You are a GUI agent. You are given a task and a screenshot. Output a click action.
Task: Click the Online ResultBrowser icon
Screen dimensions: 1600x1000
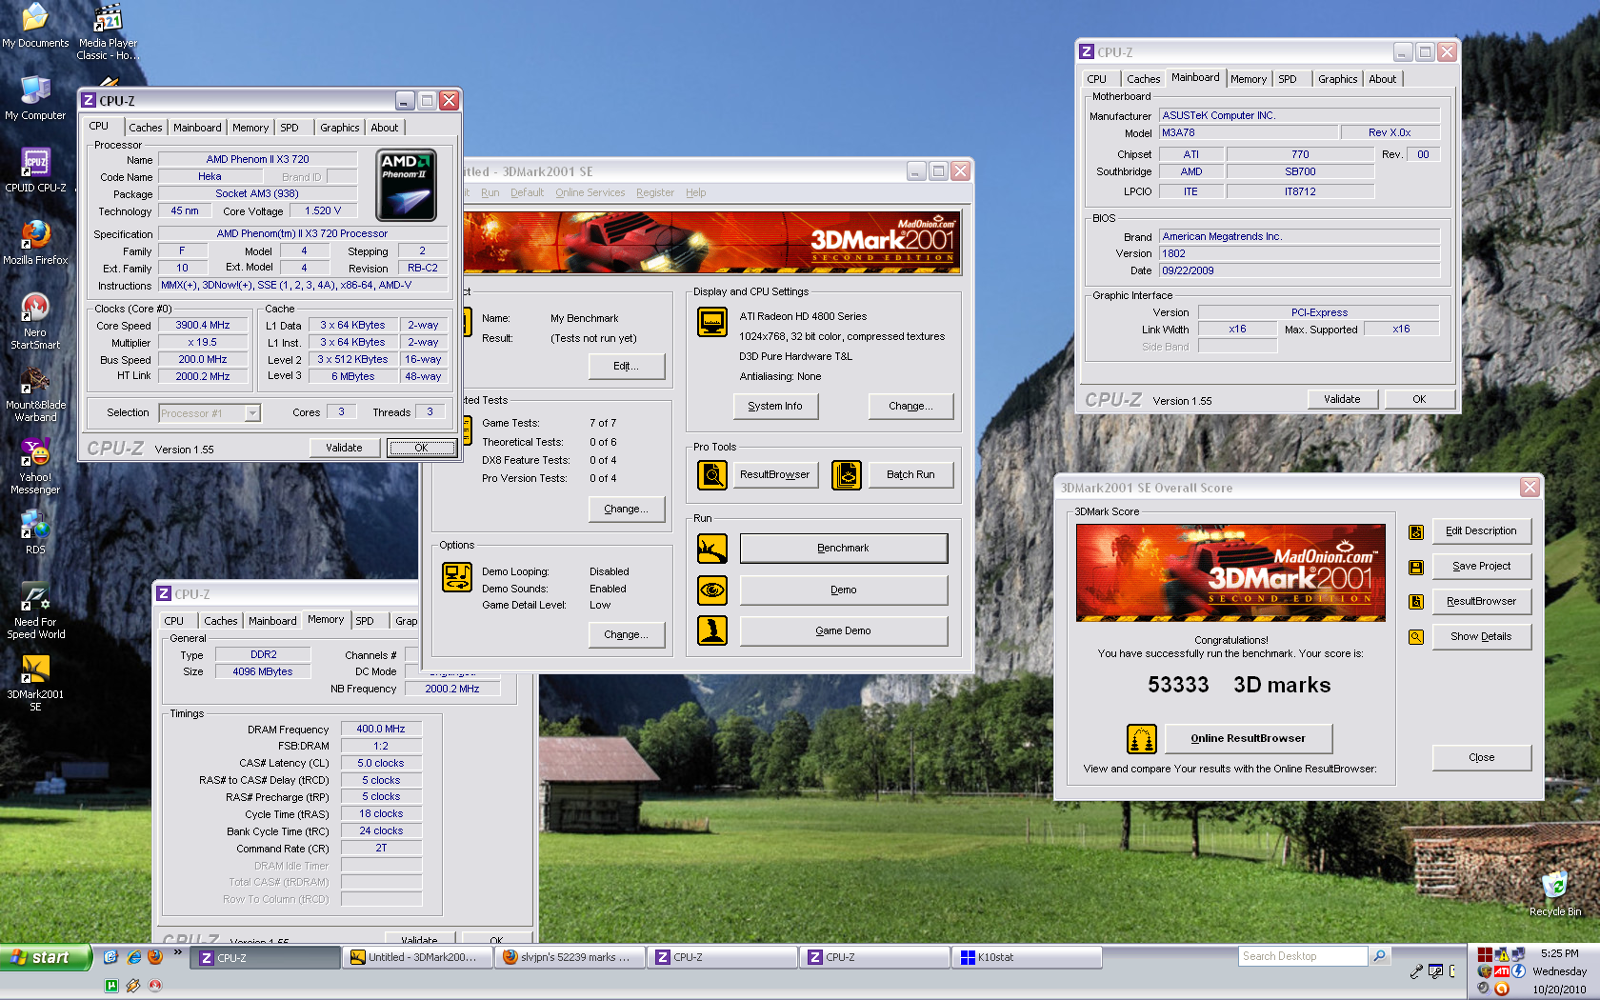tap(1142, 739)
